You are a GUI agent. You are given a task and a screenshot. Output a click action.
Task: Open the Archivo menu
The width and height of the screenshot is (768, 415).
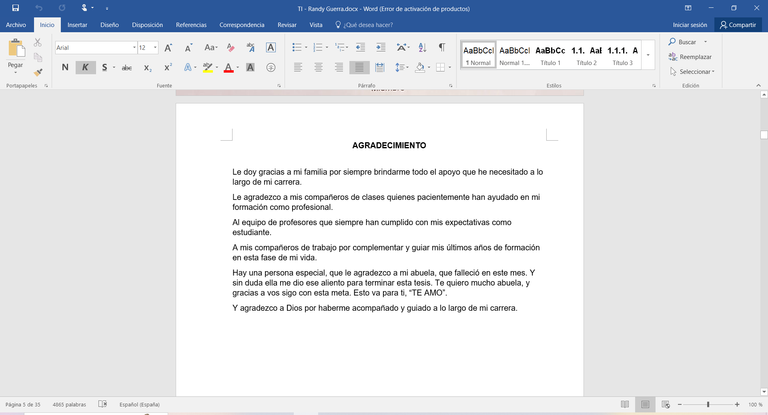coord(16,25)
